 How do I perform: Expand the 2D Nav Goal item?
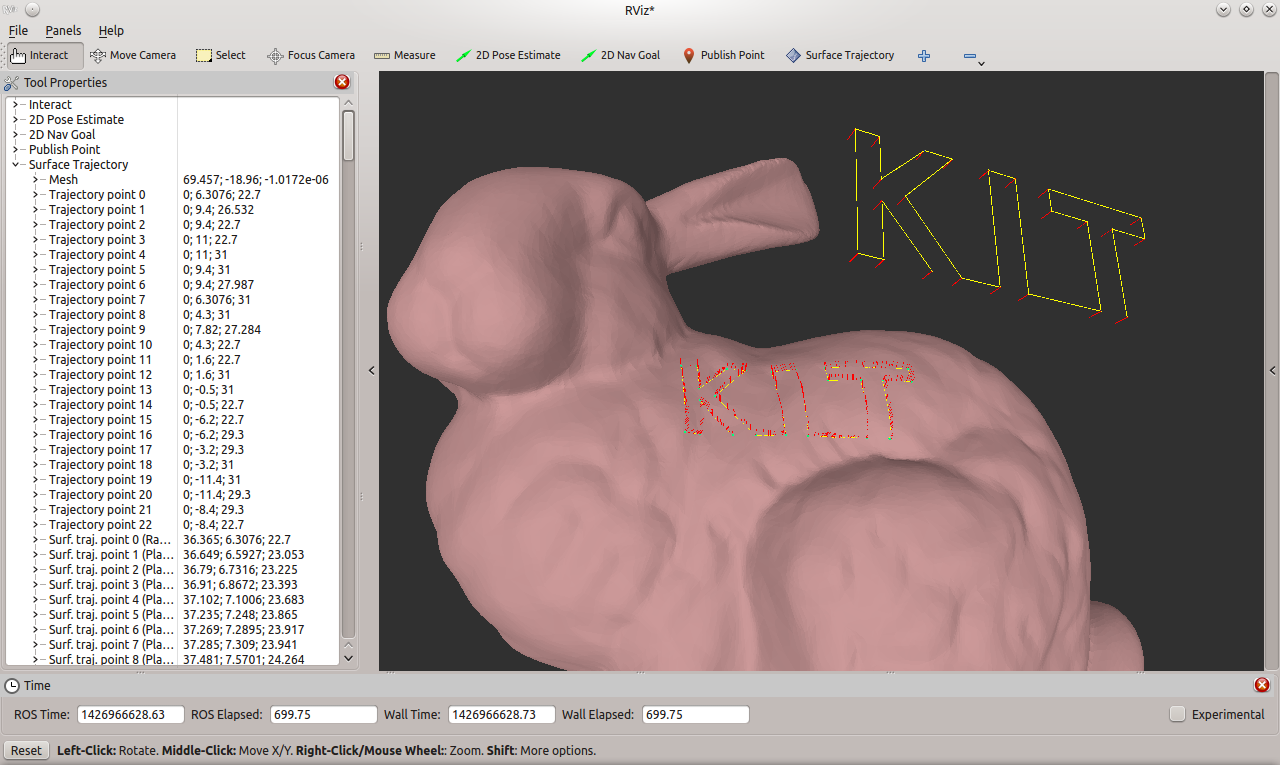click(x=15, y=135)
